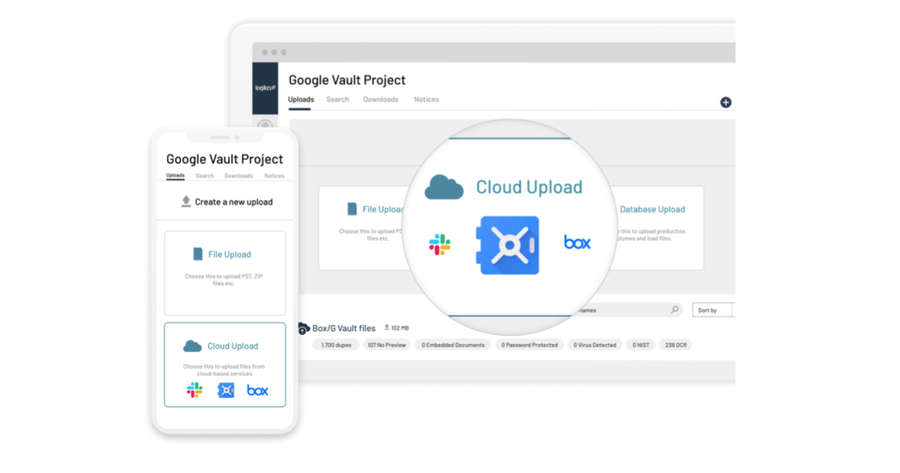Click the plus icon in desktop header

(x=726, y=102)
